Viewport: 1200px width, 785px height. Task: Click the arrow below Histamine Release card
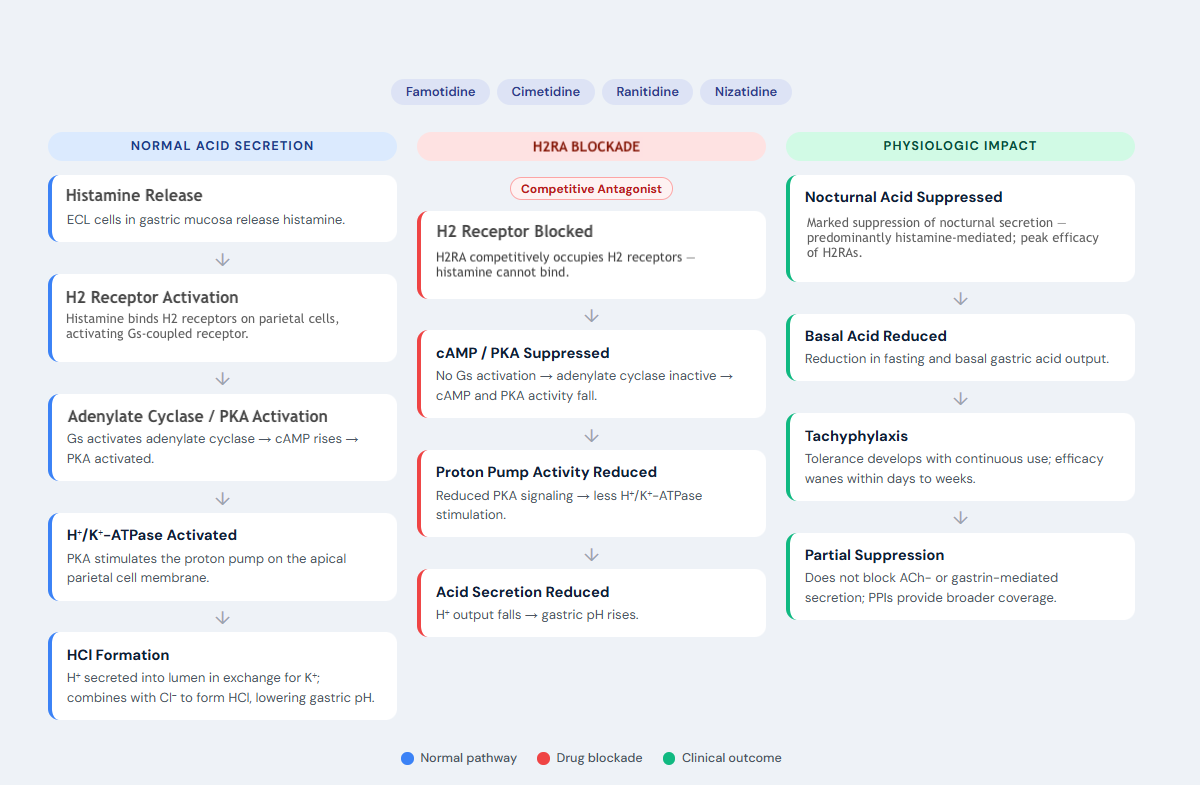[222, 259]
